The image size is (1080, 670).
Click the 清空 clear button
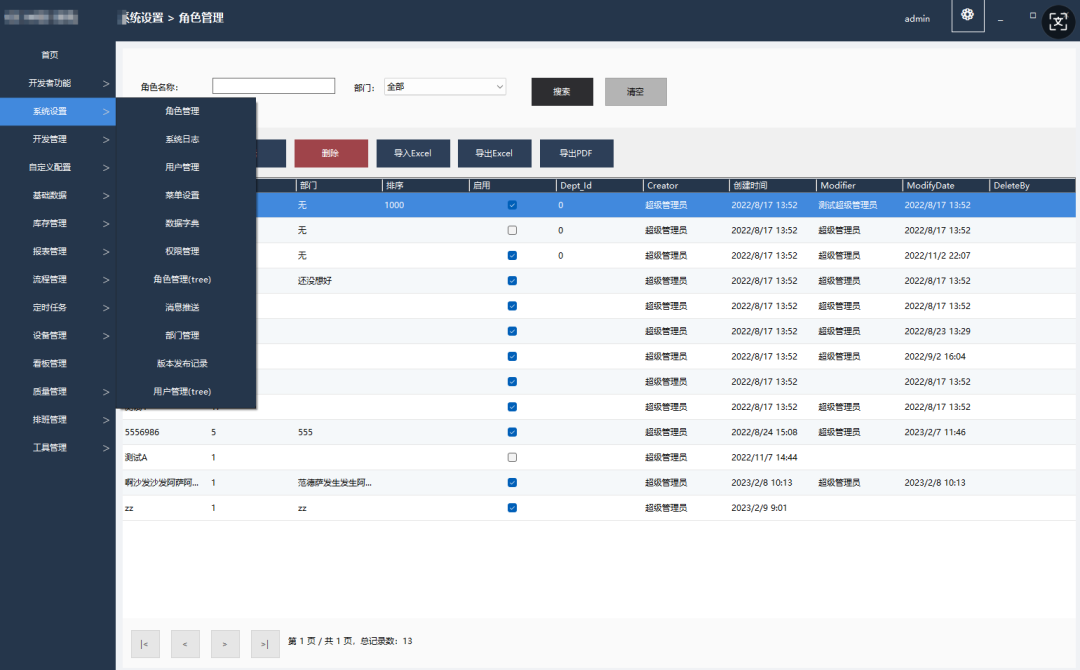[636, 92]
